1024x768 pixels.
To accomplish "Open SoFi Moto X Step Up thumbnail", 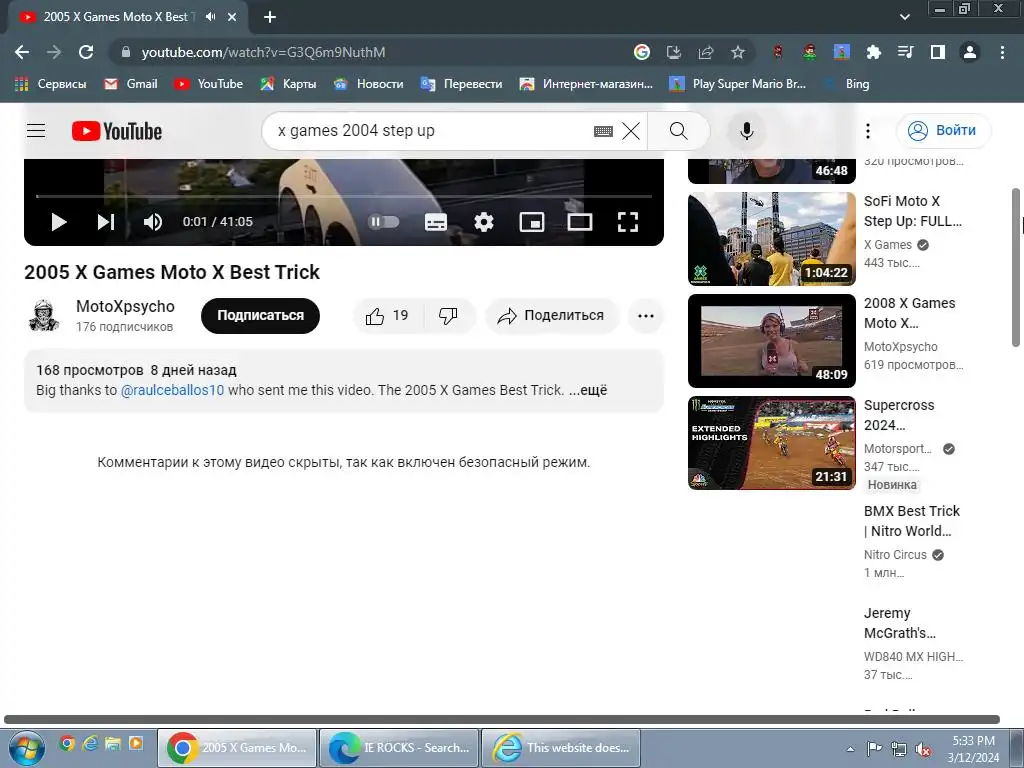I will [x=771, y=238].
